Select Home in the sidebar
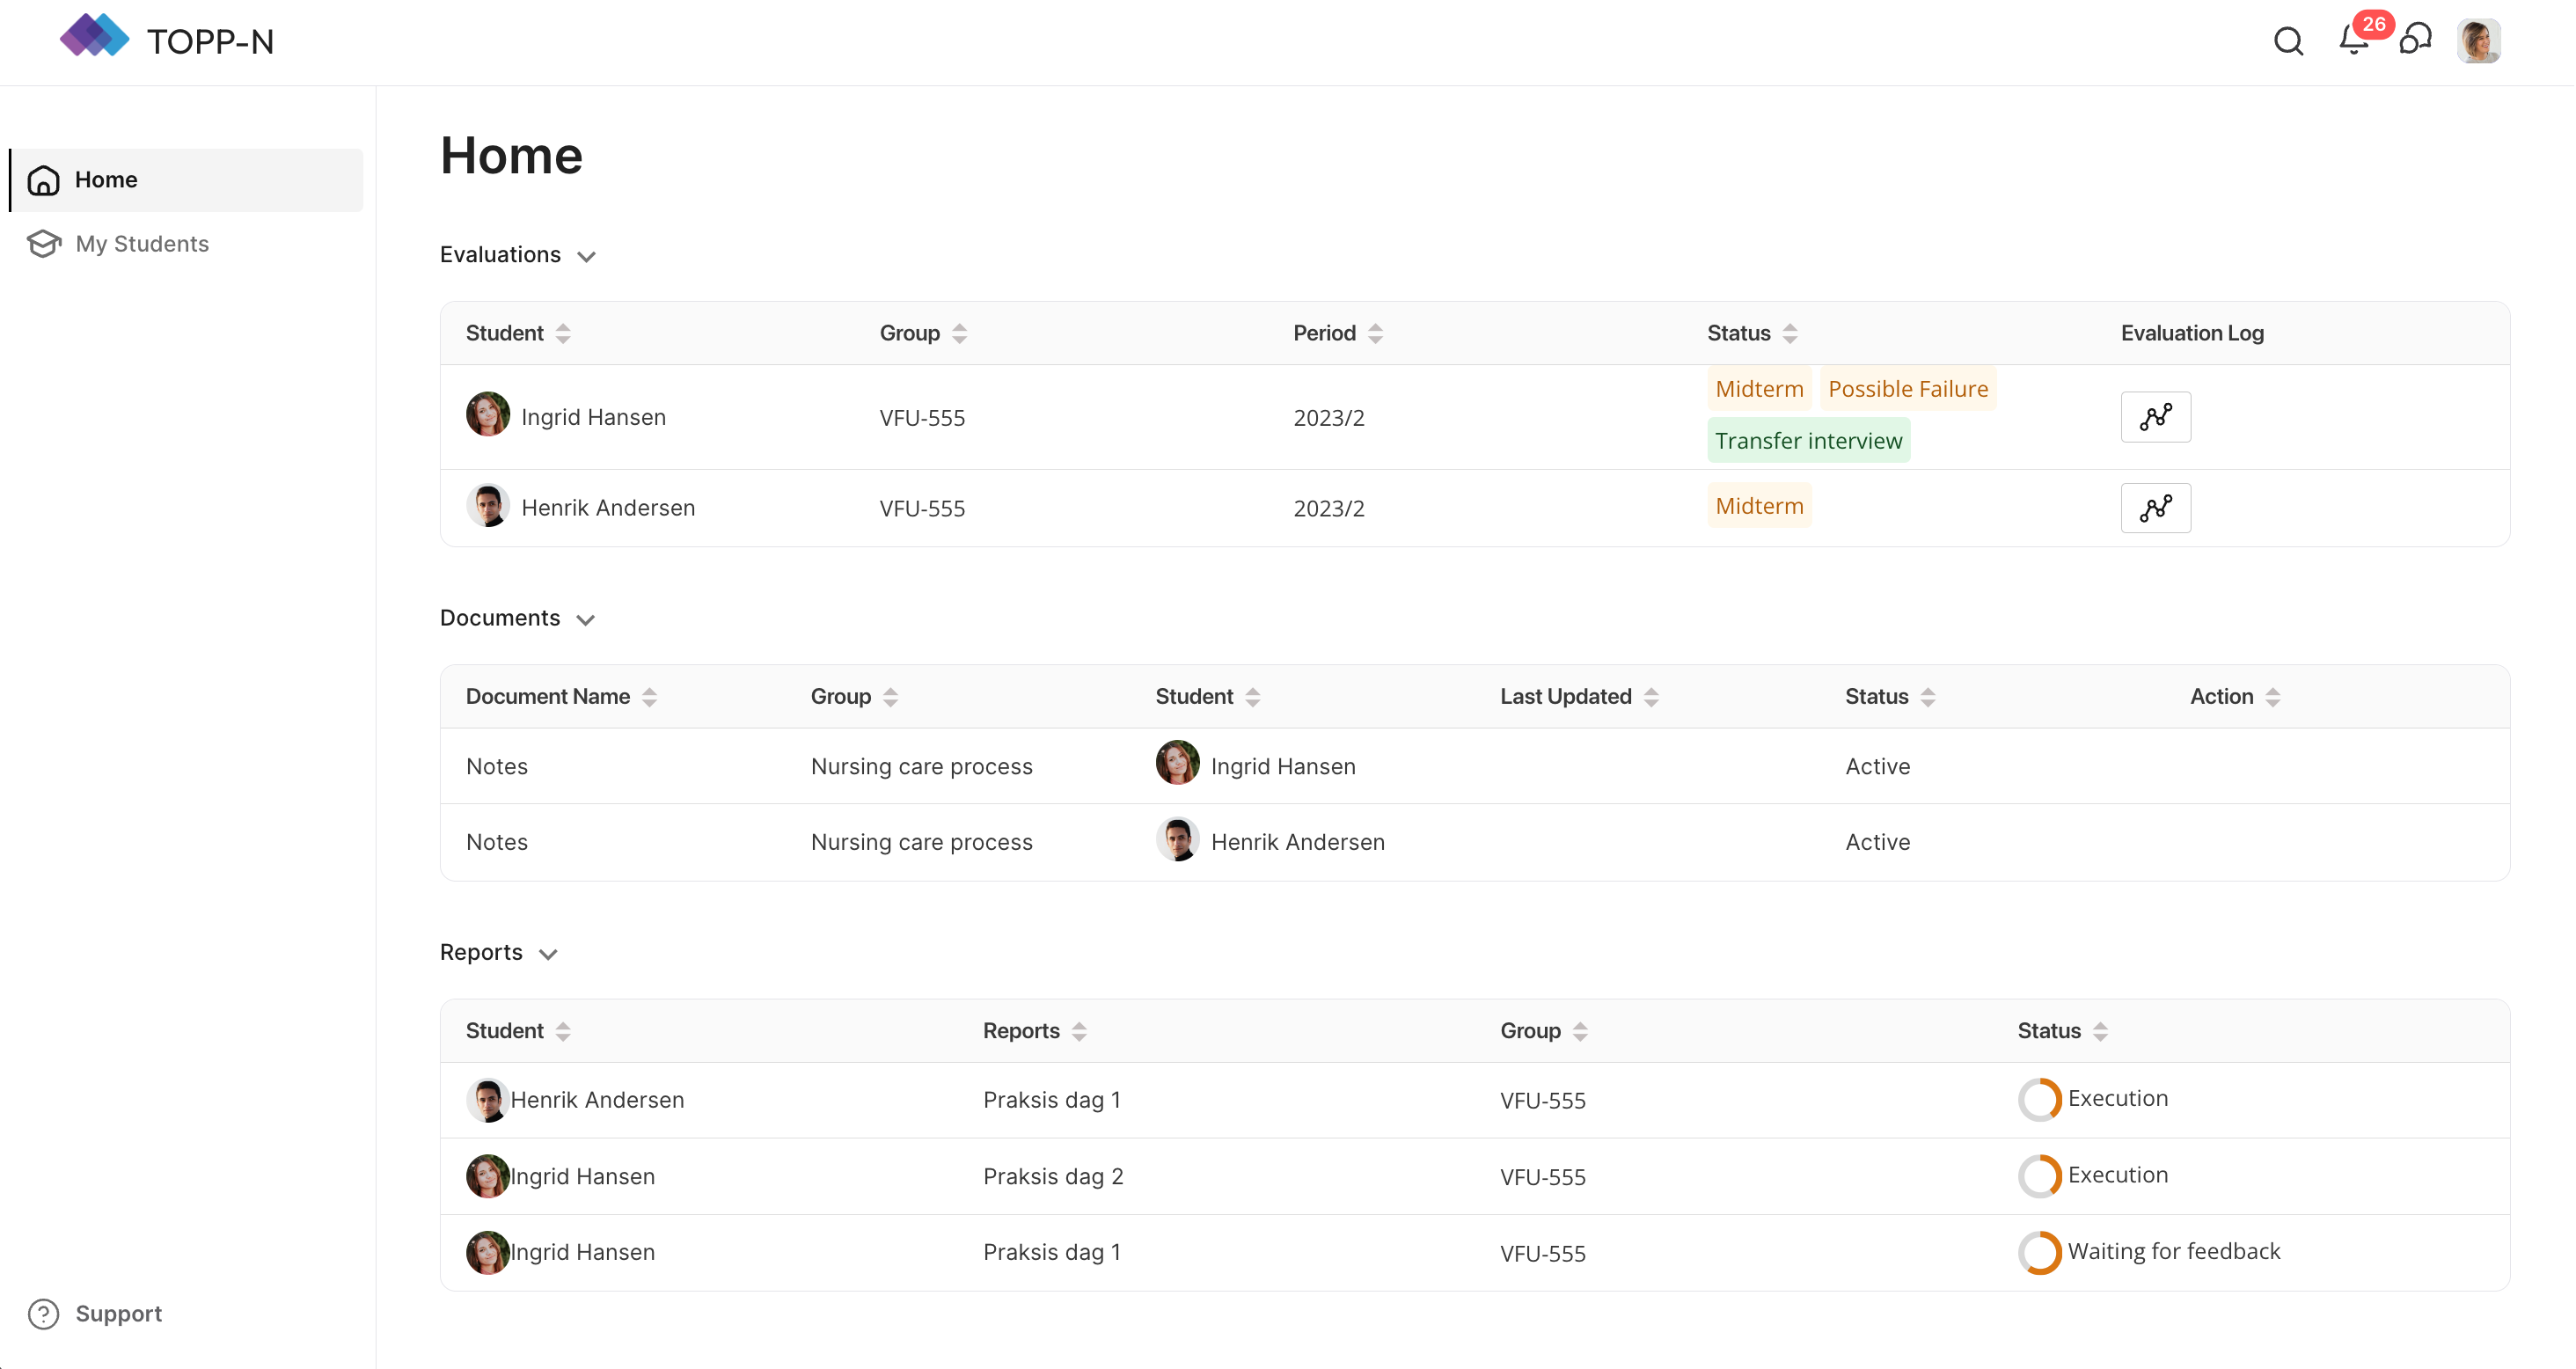Viewport: 2576px width, 1369px height. (106, 180)
